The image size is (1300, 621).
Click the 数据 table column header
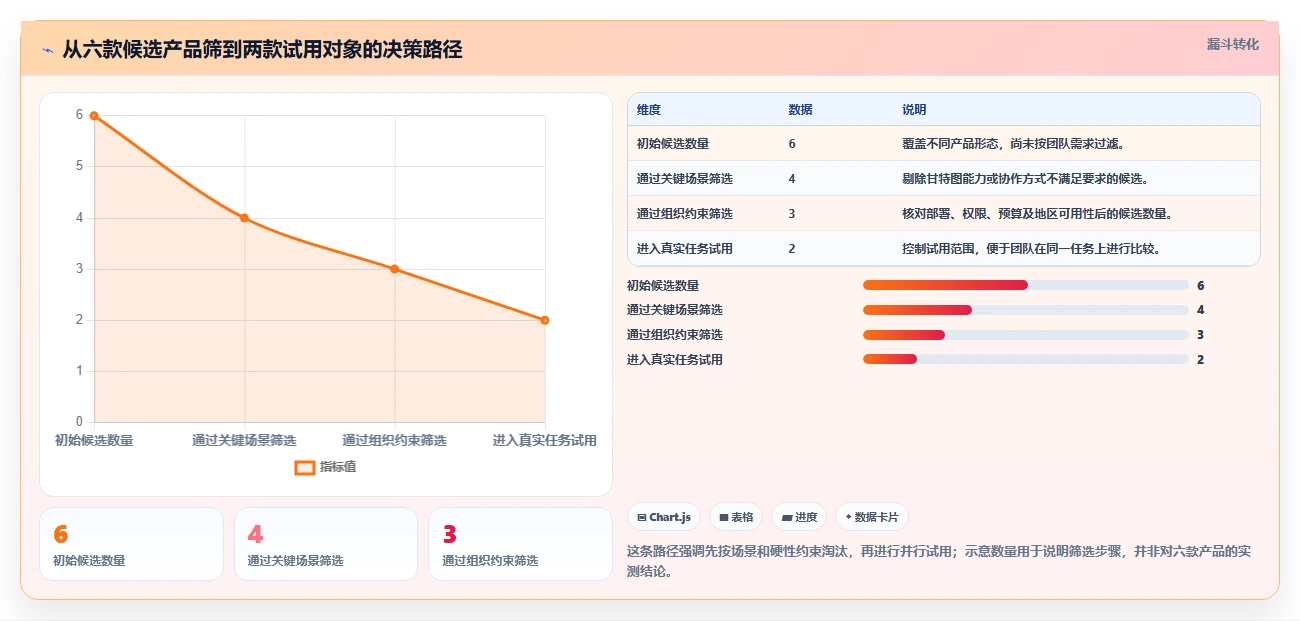click(x=800, y=109)
